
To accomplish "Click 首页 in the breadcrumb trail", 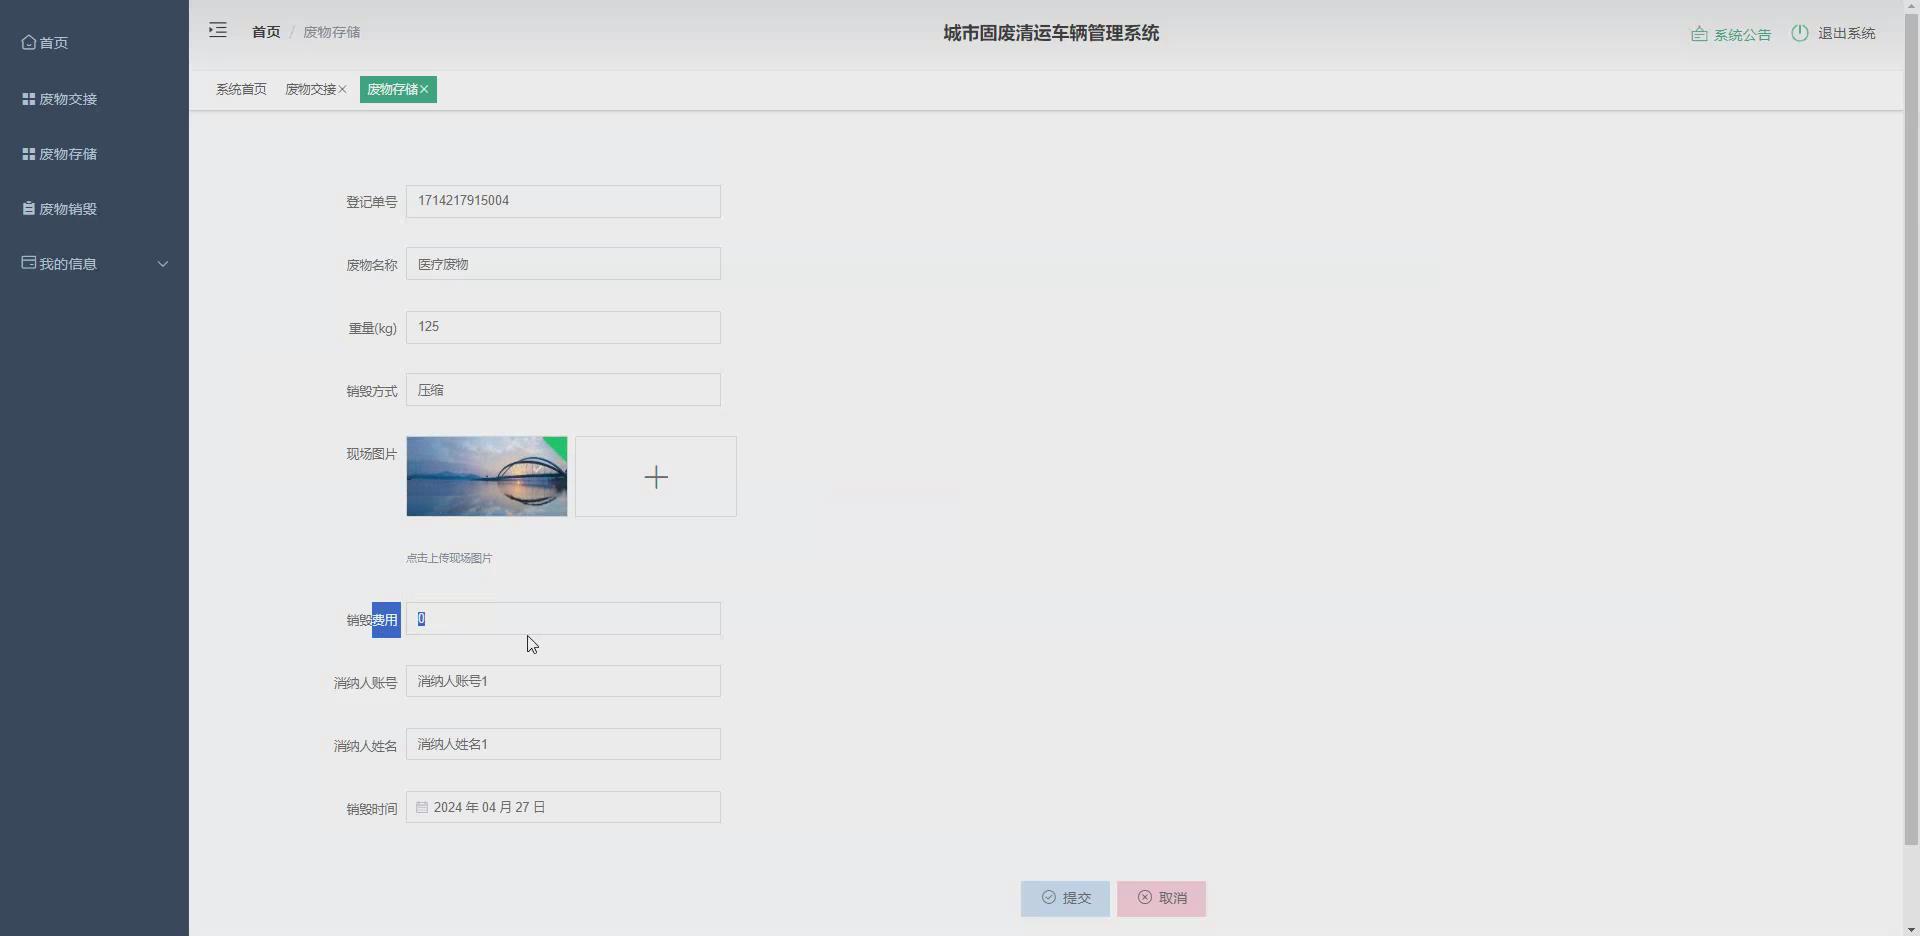I will click(265, 31).
